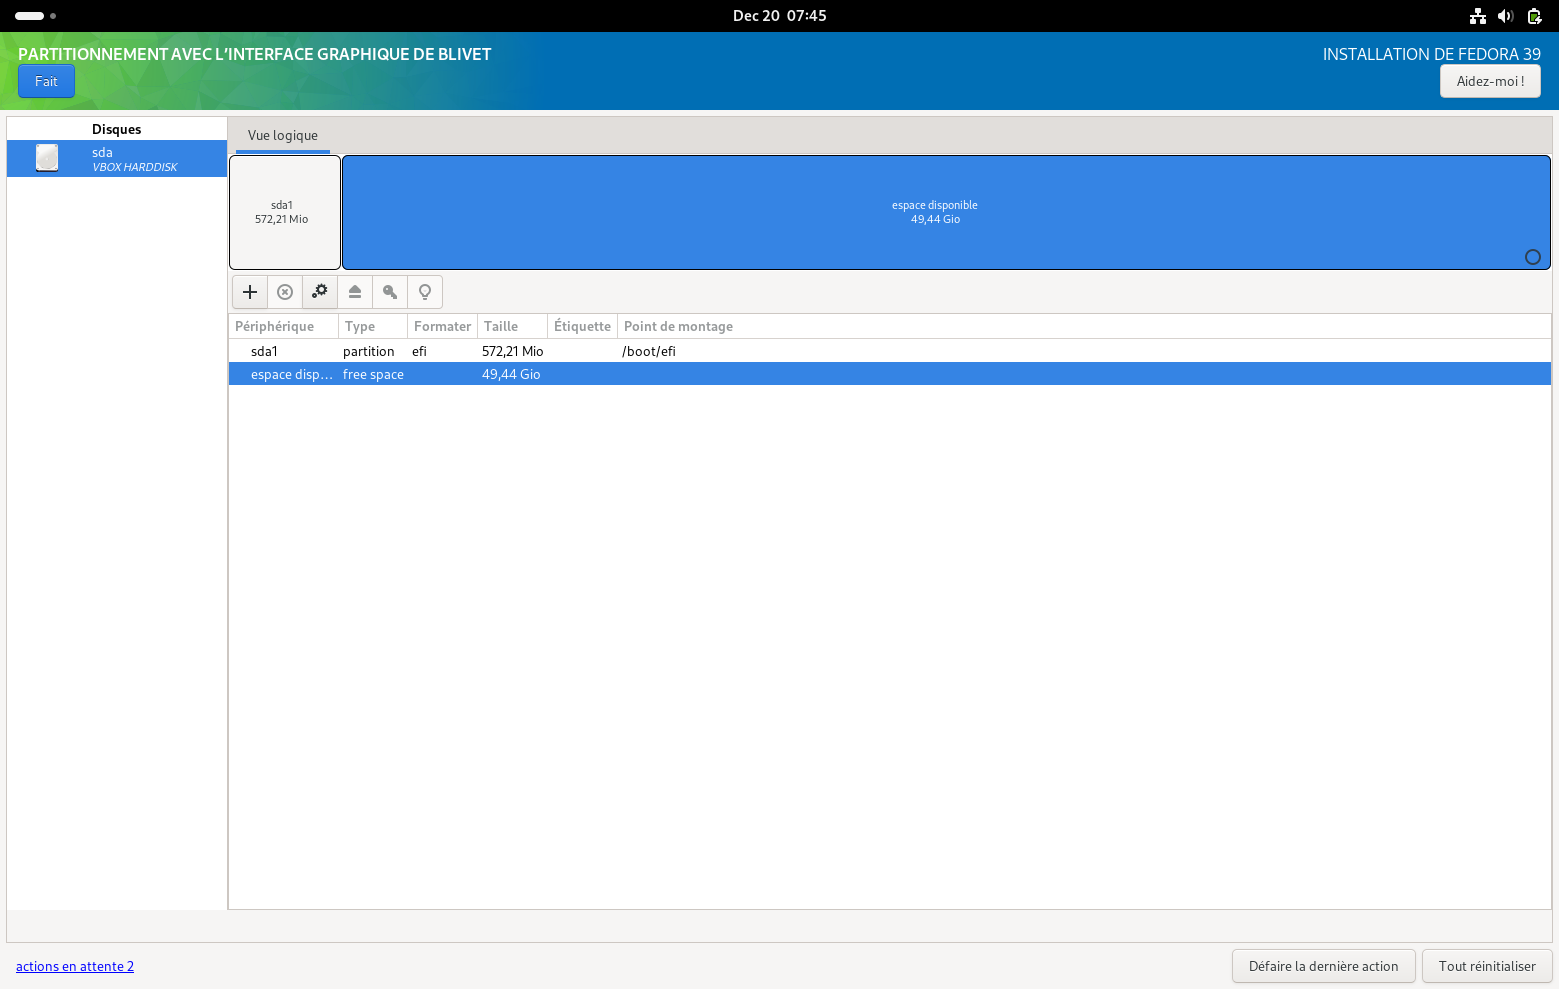The height and width of the screenshot is (989, 1559).
Task: Click the delete device icon
Action: pos(285,292)
